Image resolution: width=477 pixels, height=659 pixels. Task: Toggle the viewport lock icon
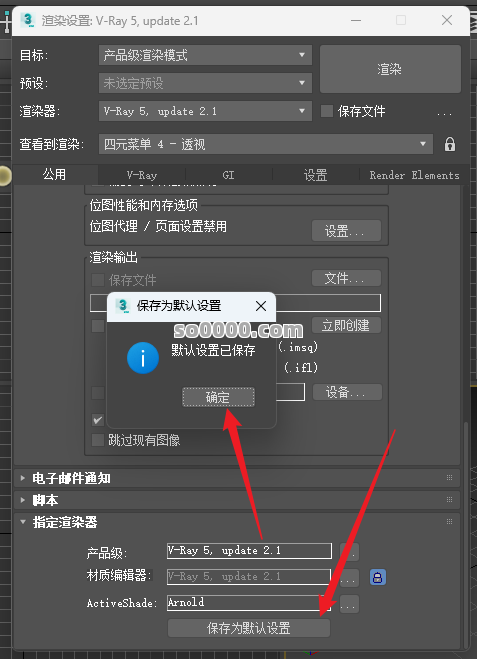pos(450,144)
